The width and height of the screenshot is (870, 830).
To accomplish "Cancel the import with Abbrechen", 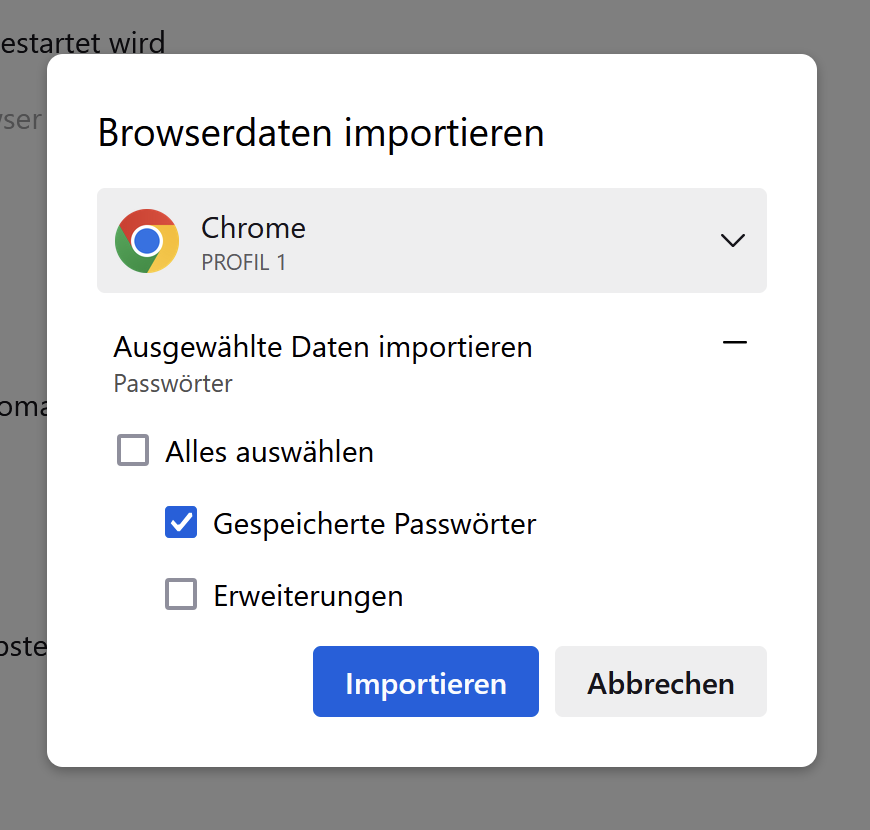I will click(661, 682).
